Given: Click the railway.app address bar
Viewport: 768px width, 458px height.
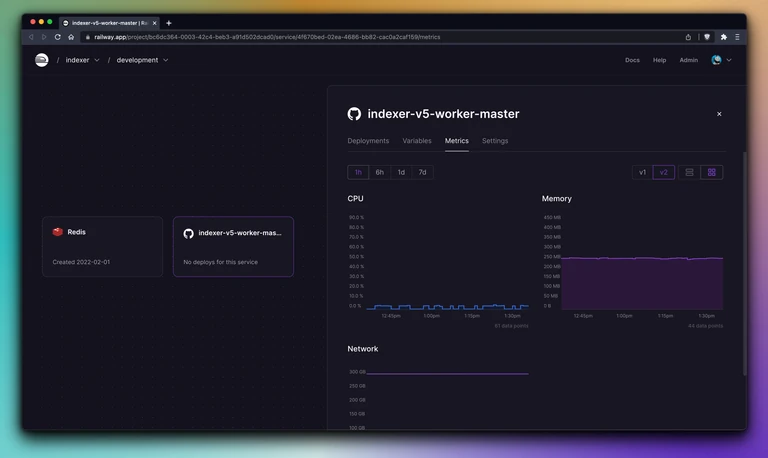Looking at the screenshot, I should click(x=382, y=37).
